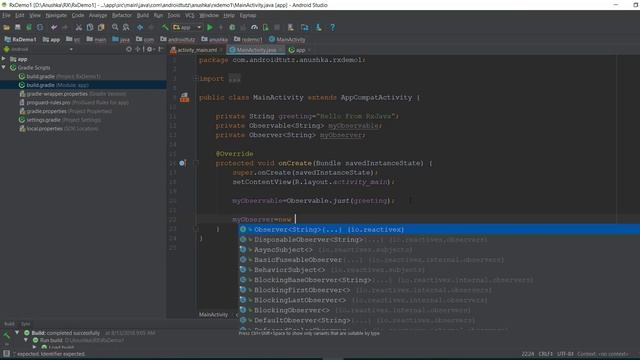Switch to the MainActivity.java editor tab
Viewport: 640px width, 360px height.
coord(256,50)
